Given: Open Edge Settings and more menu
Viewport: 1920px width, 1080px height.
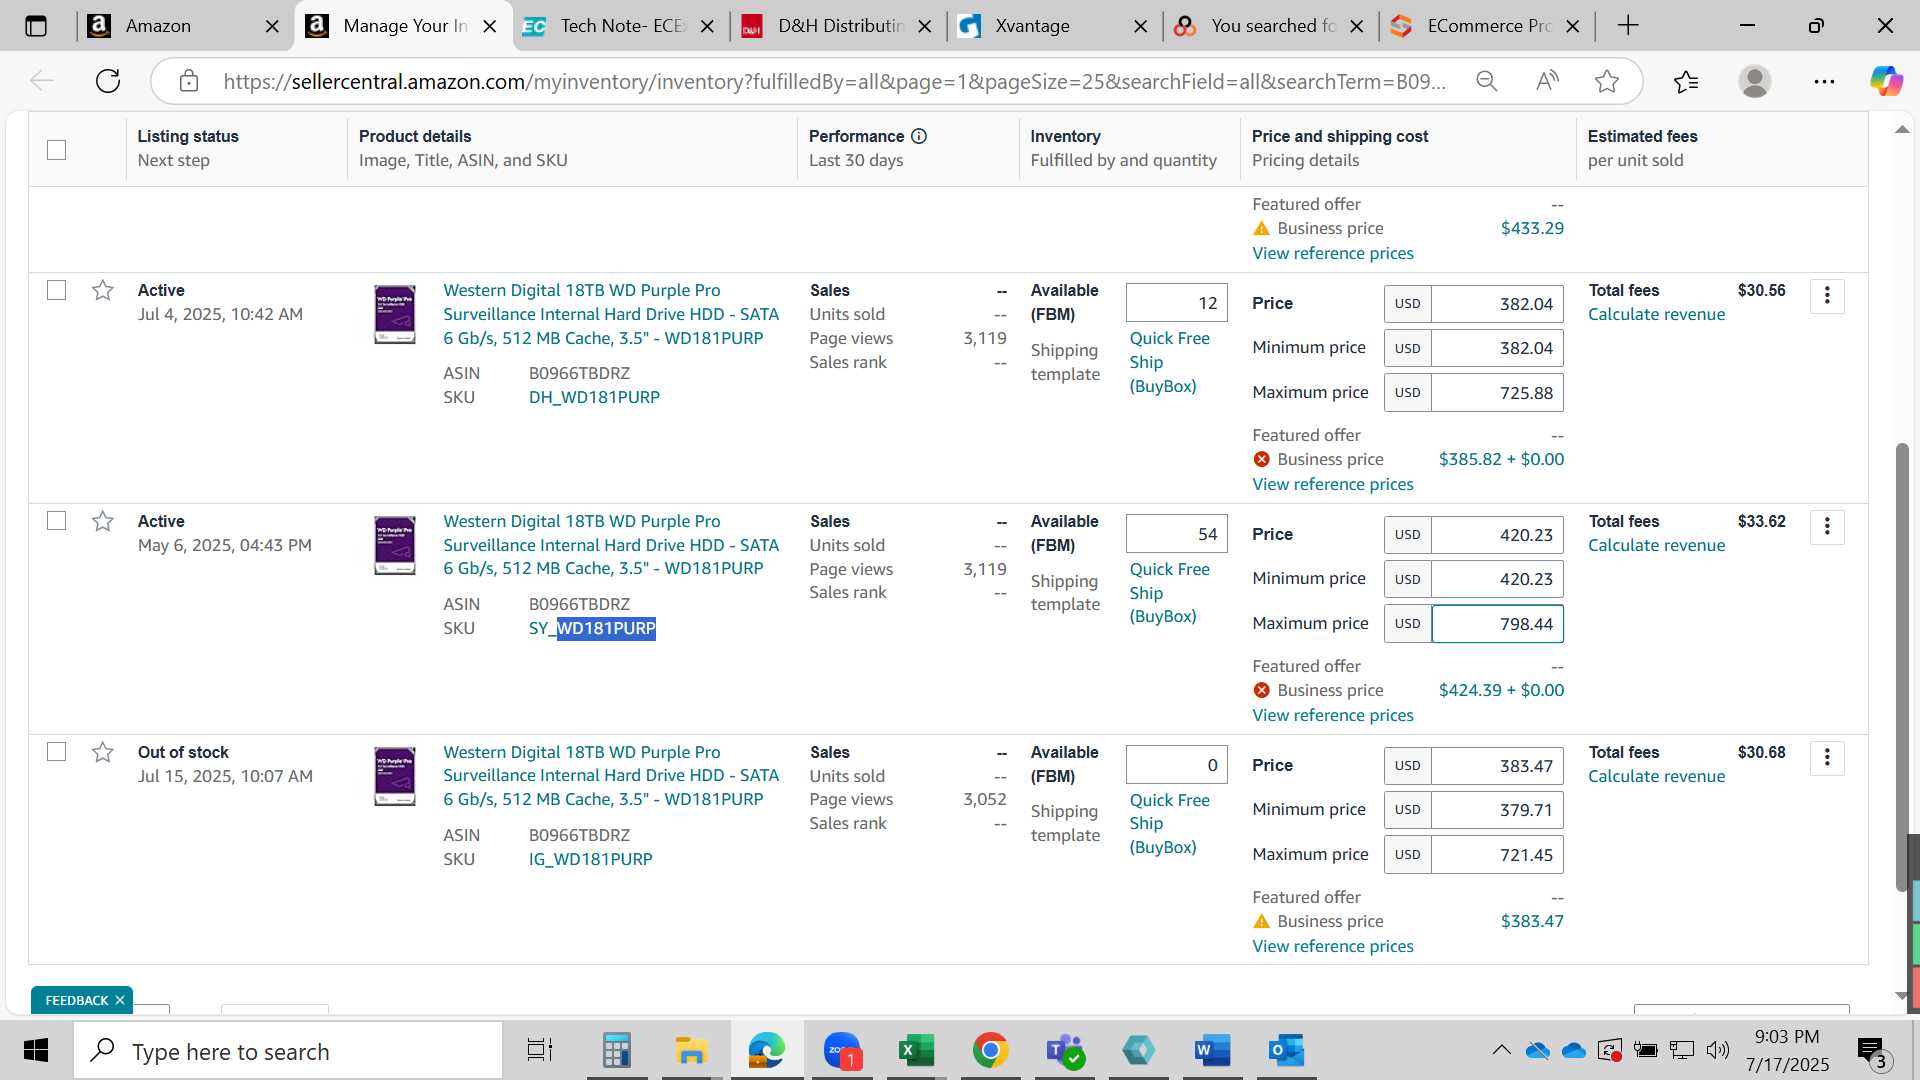Looking at the screenshot, I should 1824,81.
